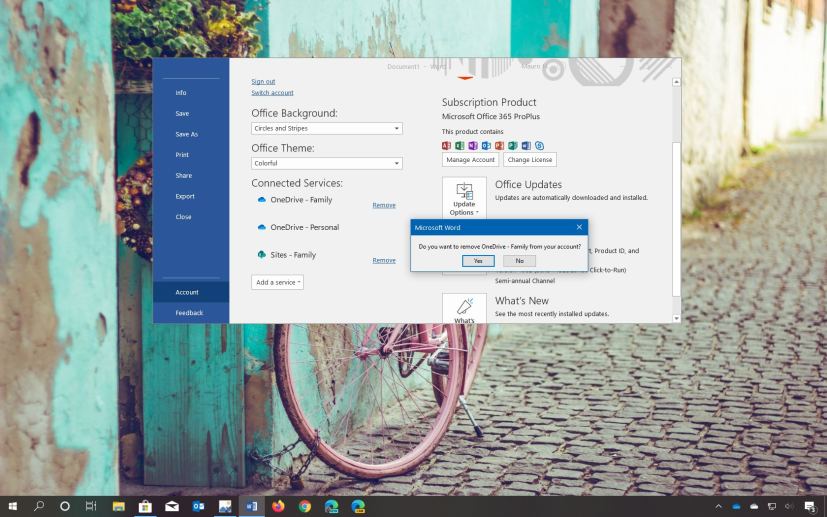
Task: Click the Subscription Product heading
Action: tap(489, 102)
